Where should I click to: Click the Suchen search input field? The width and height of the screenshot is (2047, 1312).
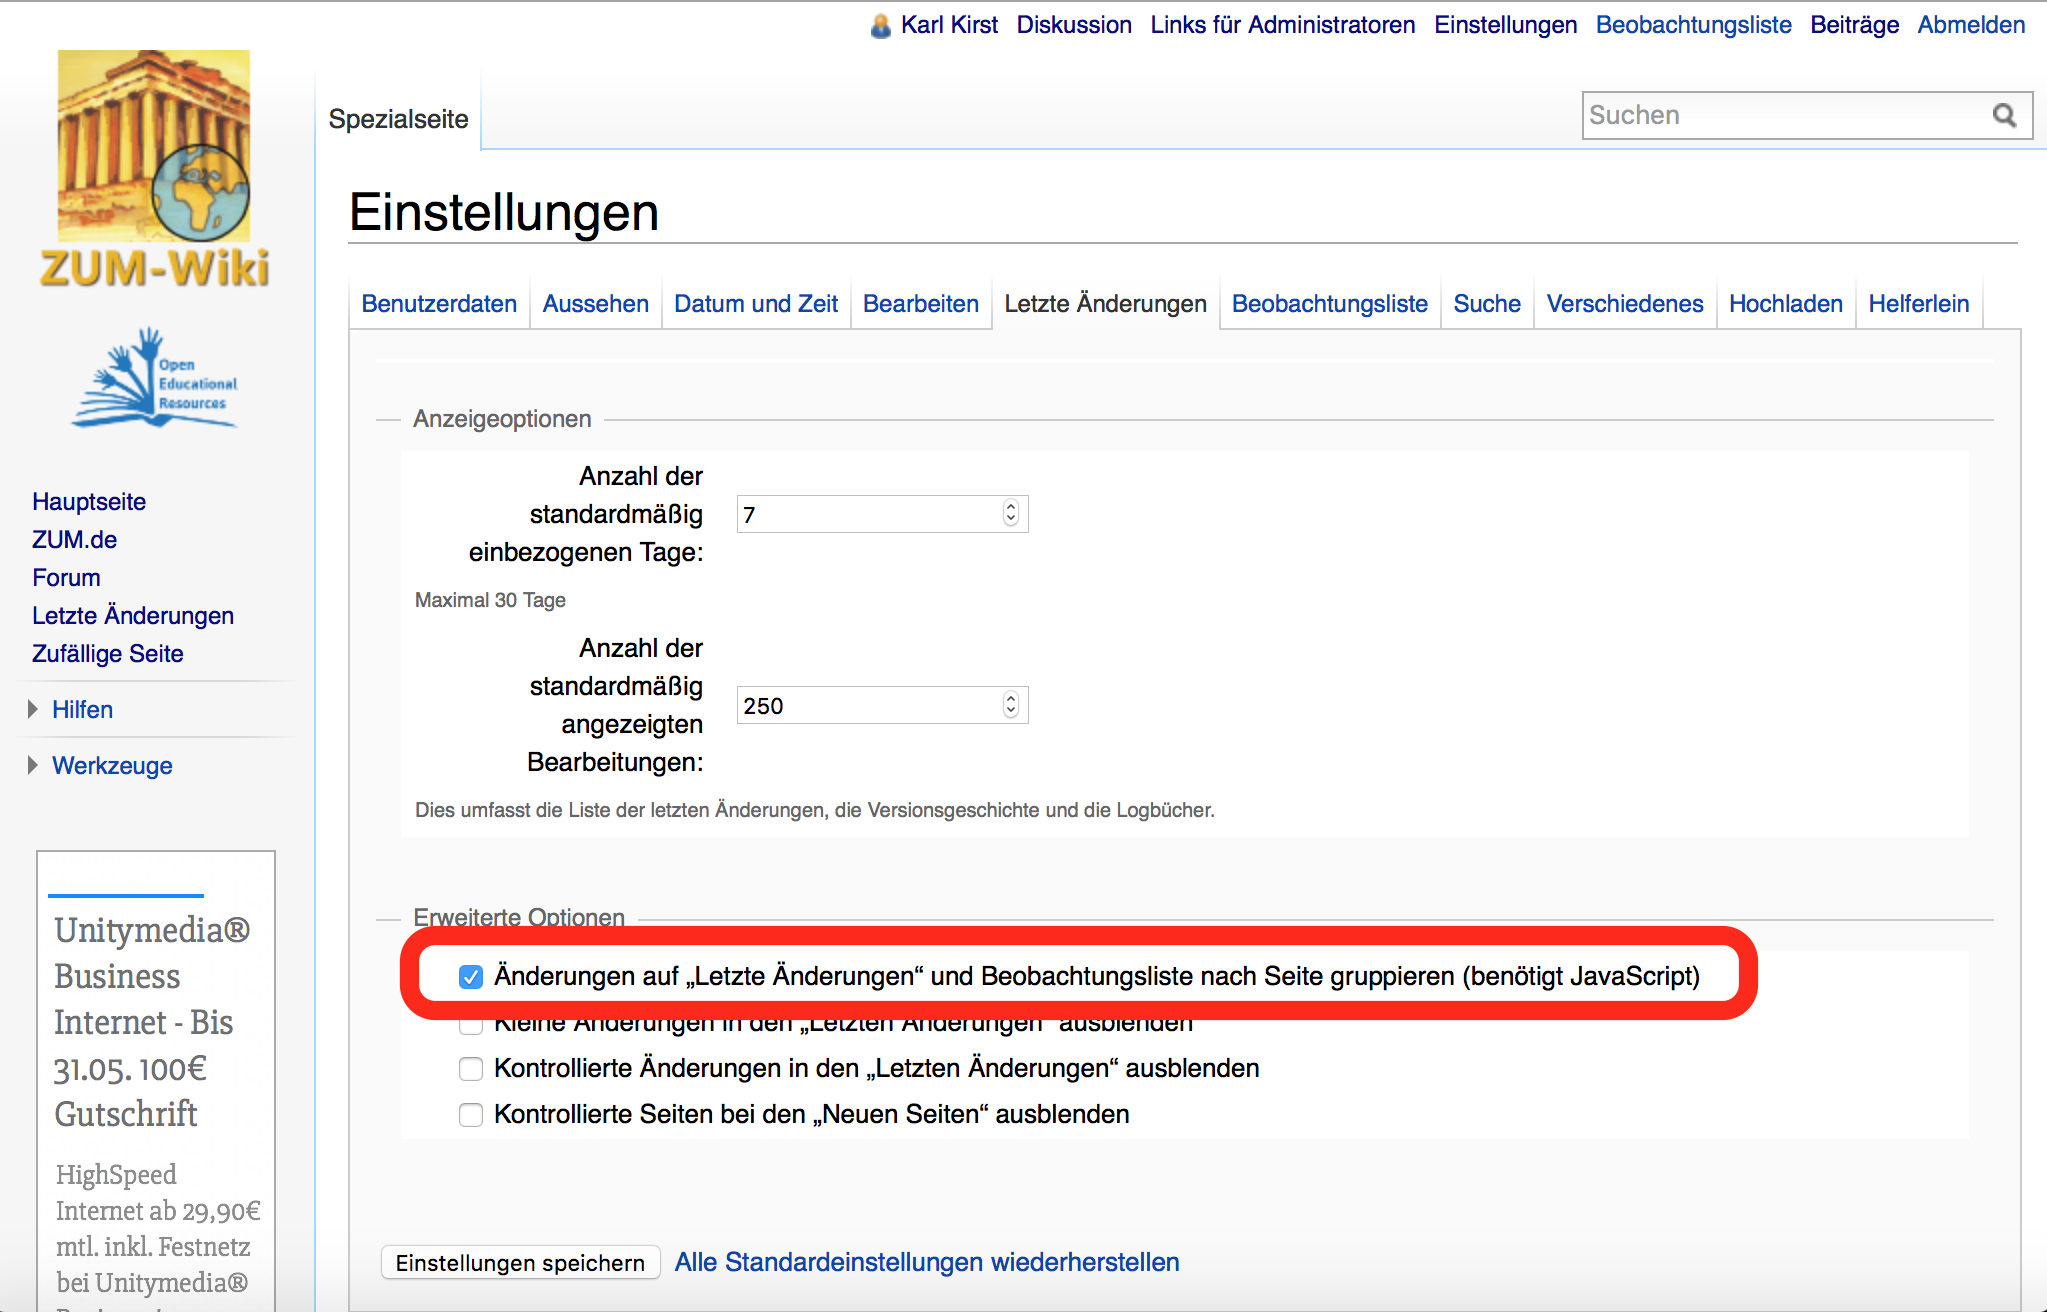coord(1780,116)
